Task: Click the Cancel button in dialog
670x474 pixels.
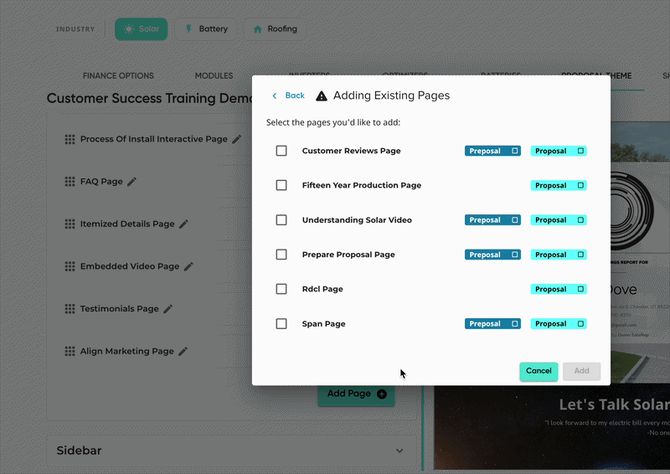Action: 538,371
